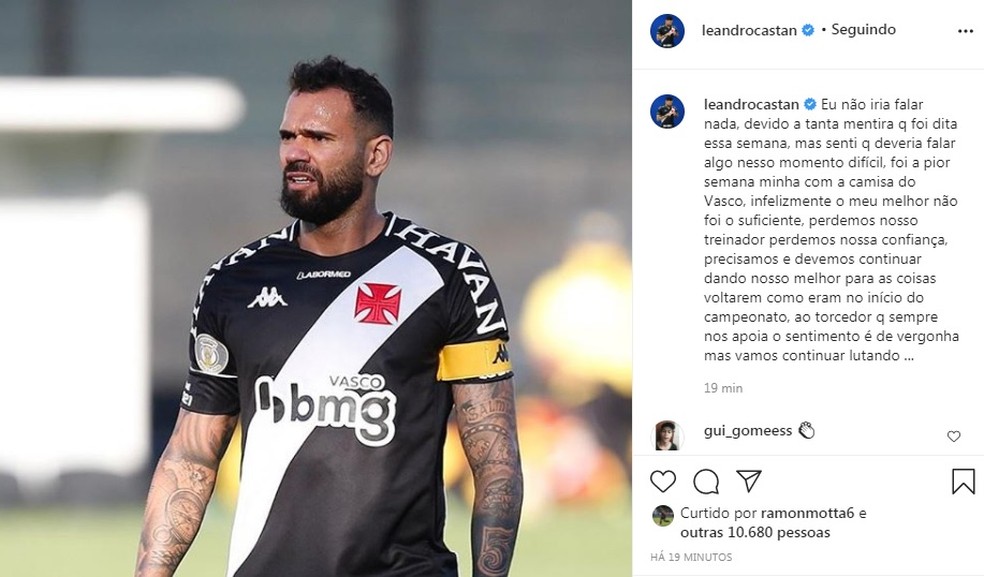The height and width of the screenshot is (577, 984).
Task: Like the post with the heart icon
Action: pos(663,482)
